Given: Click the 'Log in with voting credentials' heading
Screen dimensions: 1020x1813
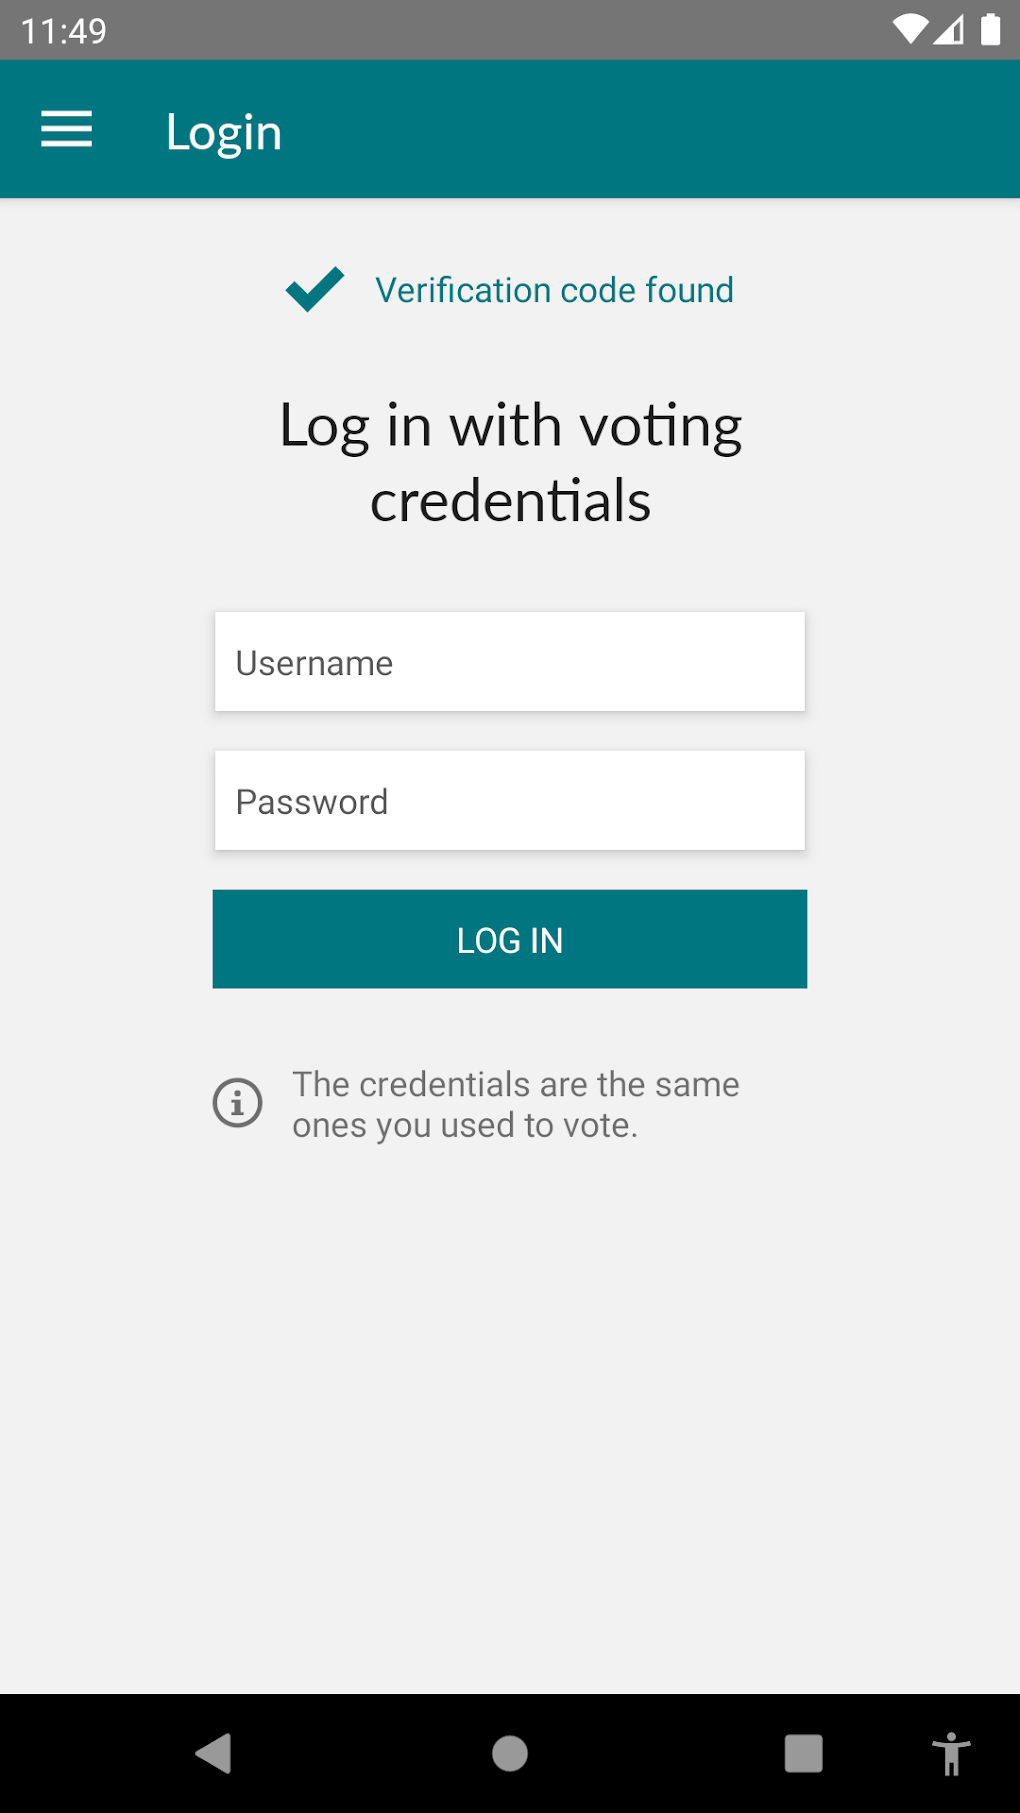Looking at the screenshot, I should coord(510,462).
